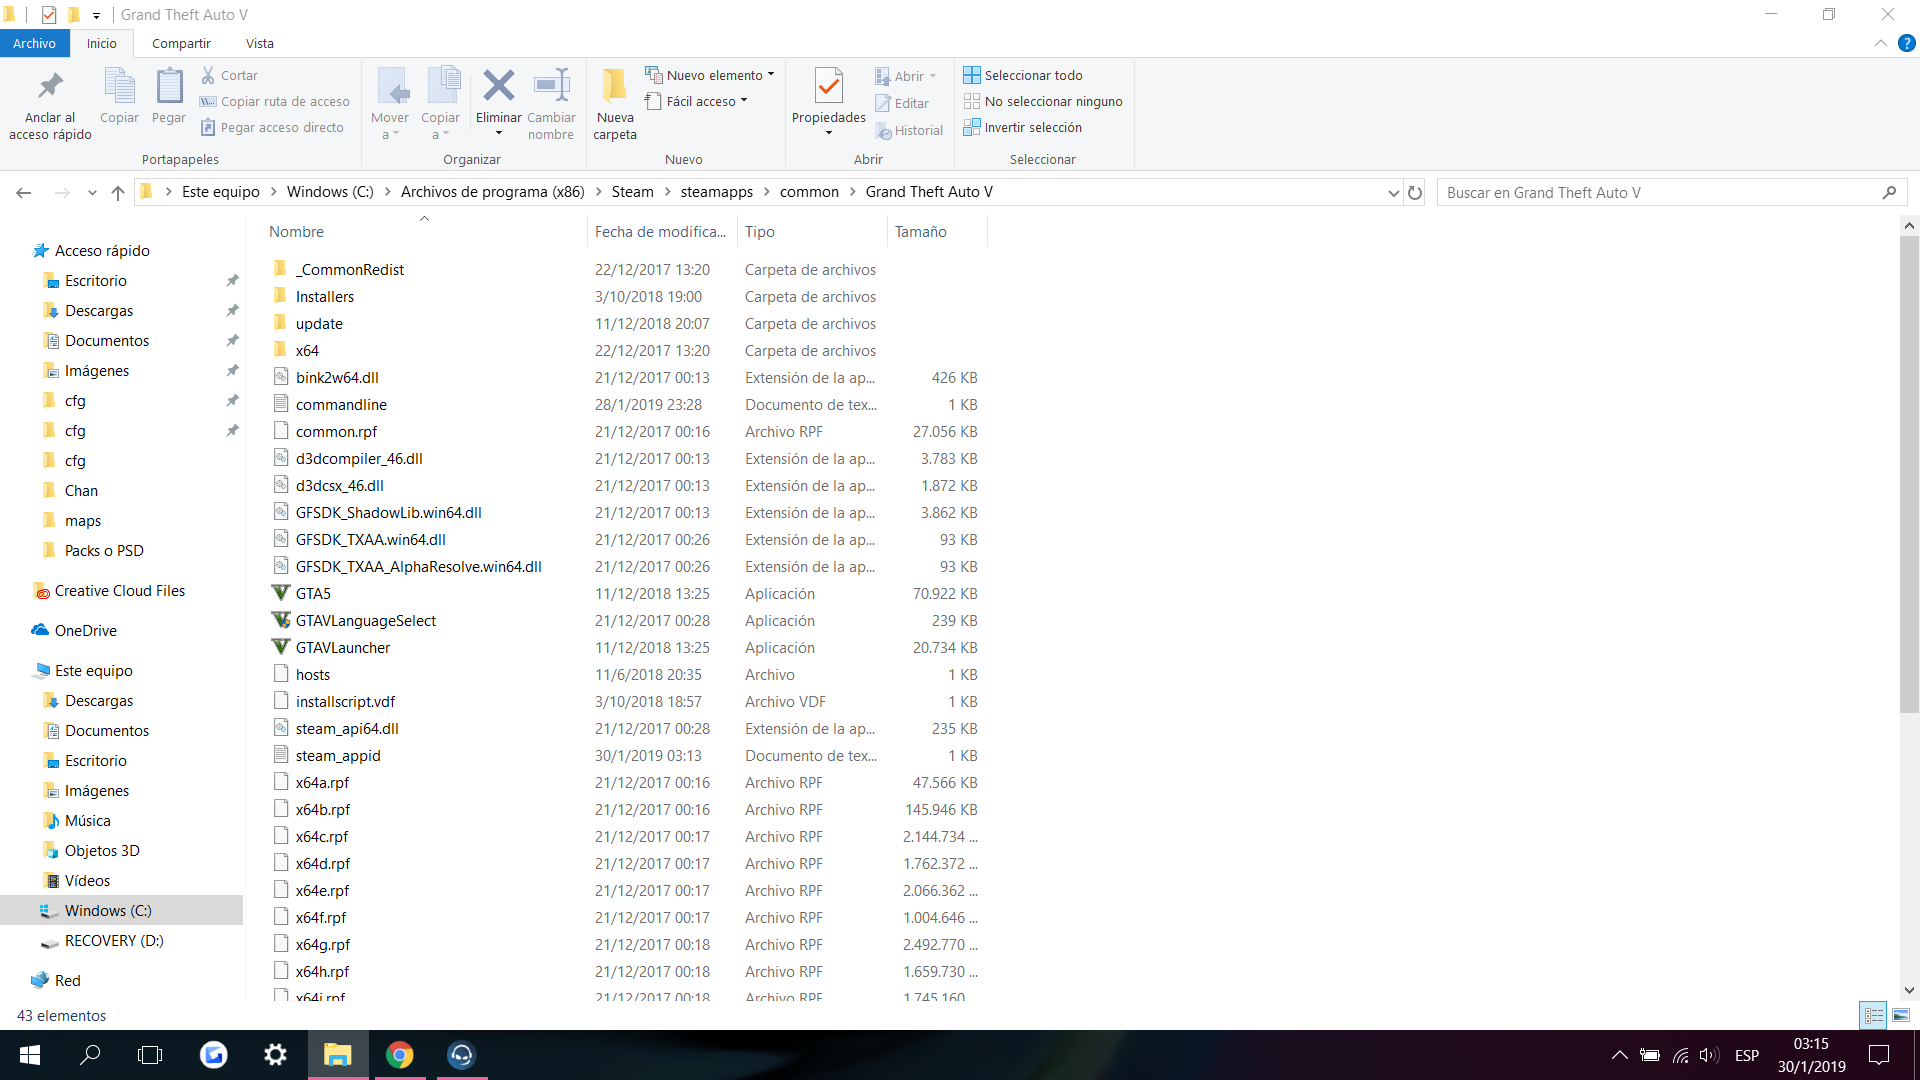Expand the address bar history dropdown
This screenshot has width=1920, height=1080.
(x=1393, y=193)
